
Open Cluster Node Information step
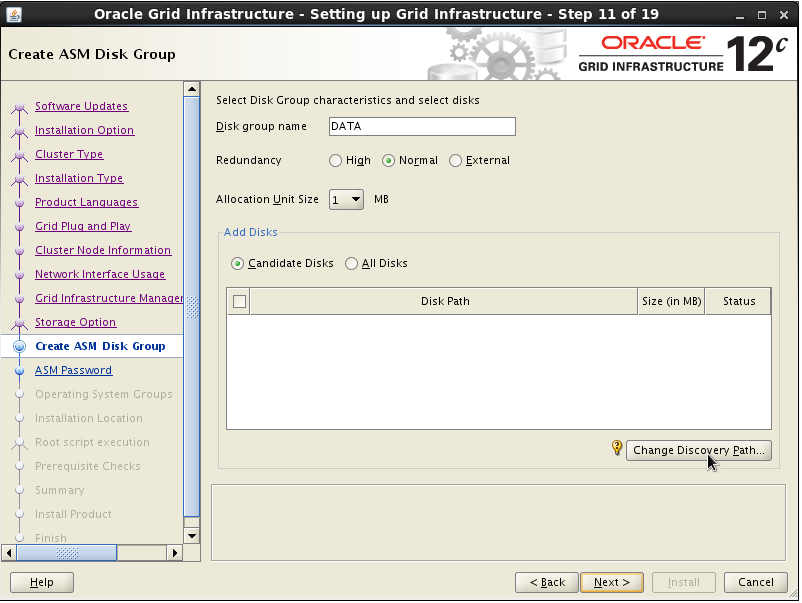(x=103, y=251)
